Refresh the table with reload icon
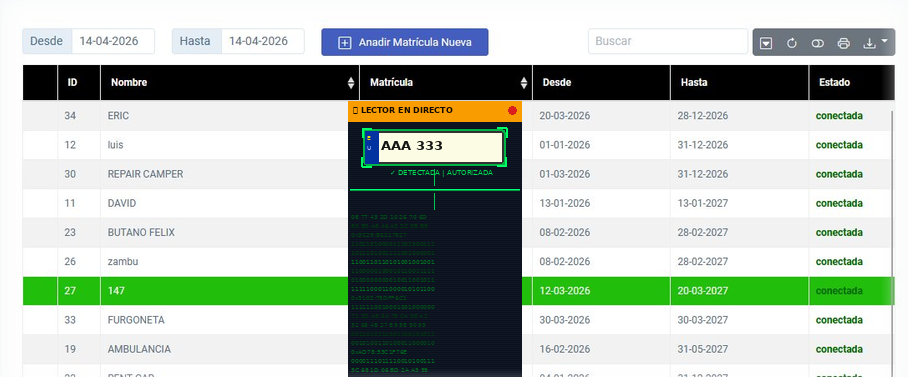908x377 pixels. 792,43
